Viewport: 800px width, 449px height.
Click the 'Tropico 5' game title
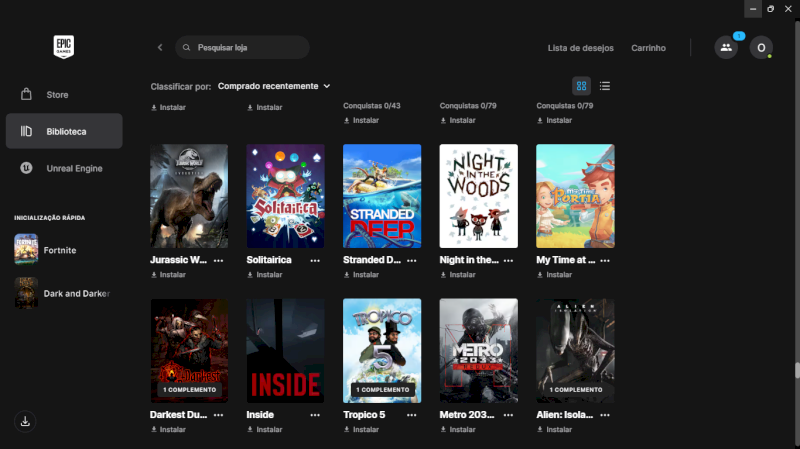(x=364, y=415)
